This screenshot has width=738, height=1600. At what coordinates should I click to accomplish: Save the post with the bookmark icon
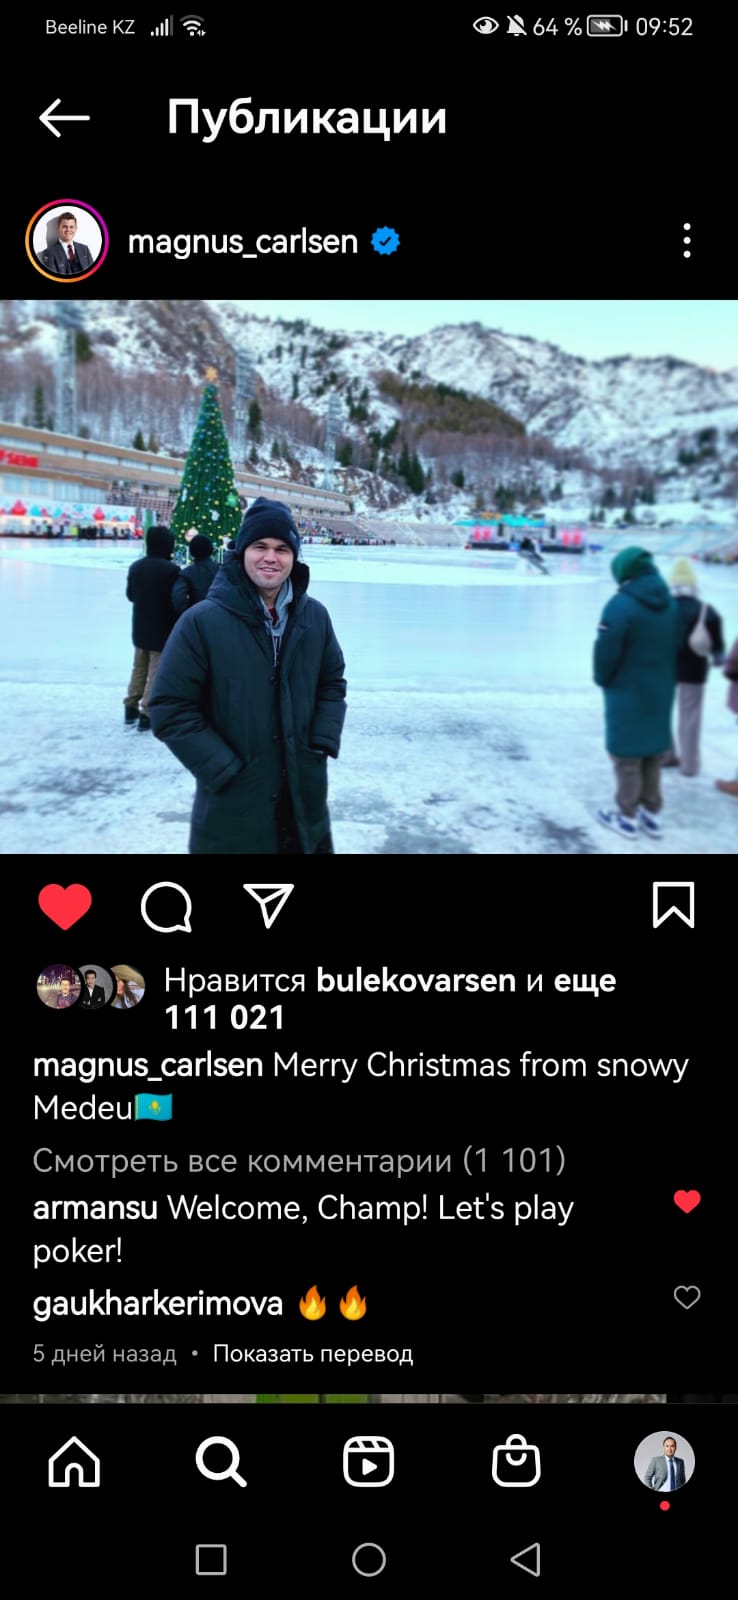[673, 905]
